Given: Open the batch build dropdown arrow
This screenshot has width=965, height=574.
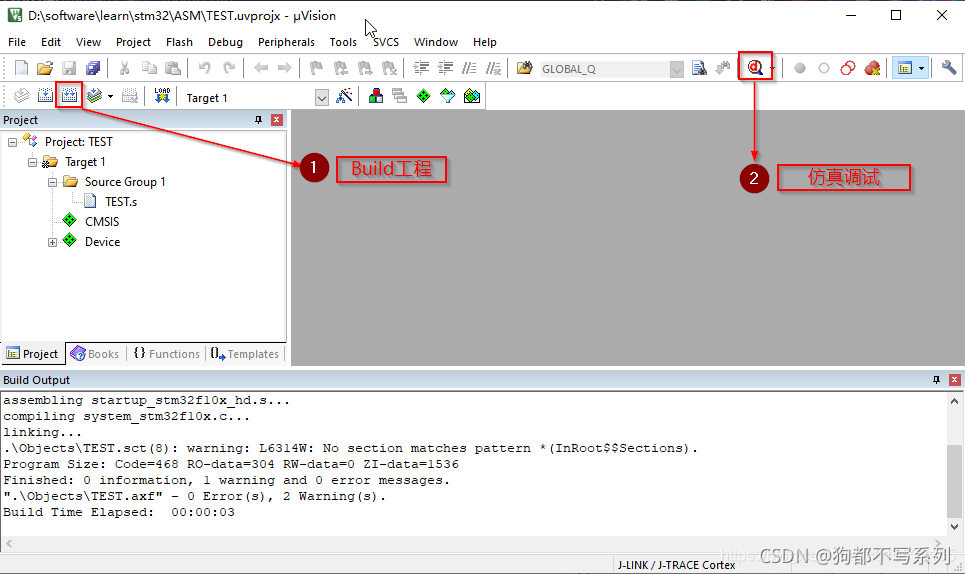Looking at the screenshot, I should [110, 97].
